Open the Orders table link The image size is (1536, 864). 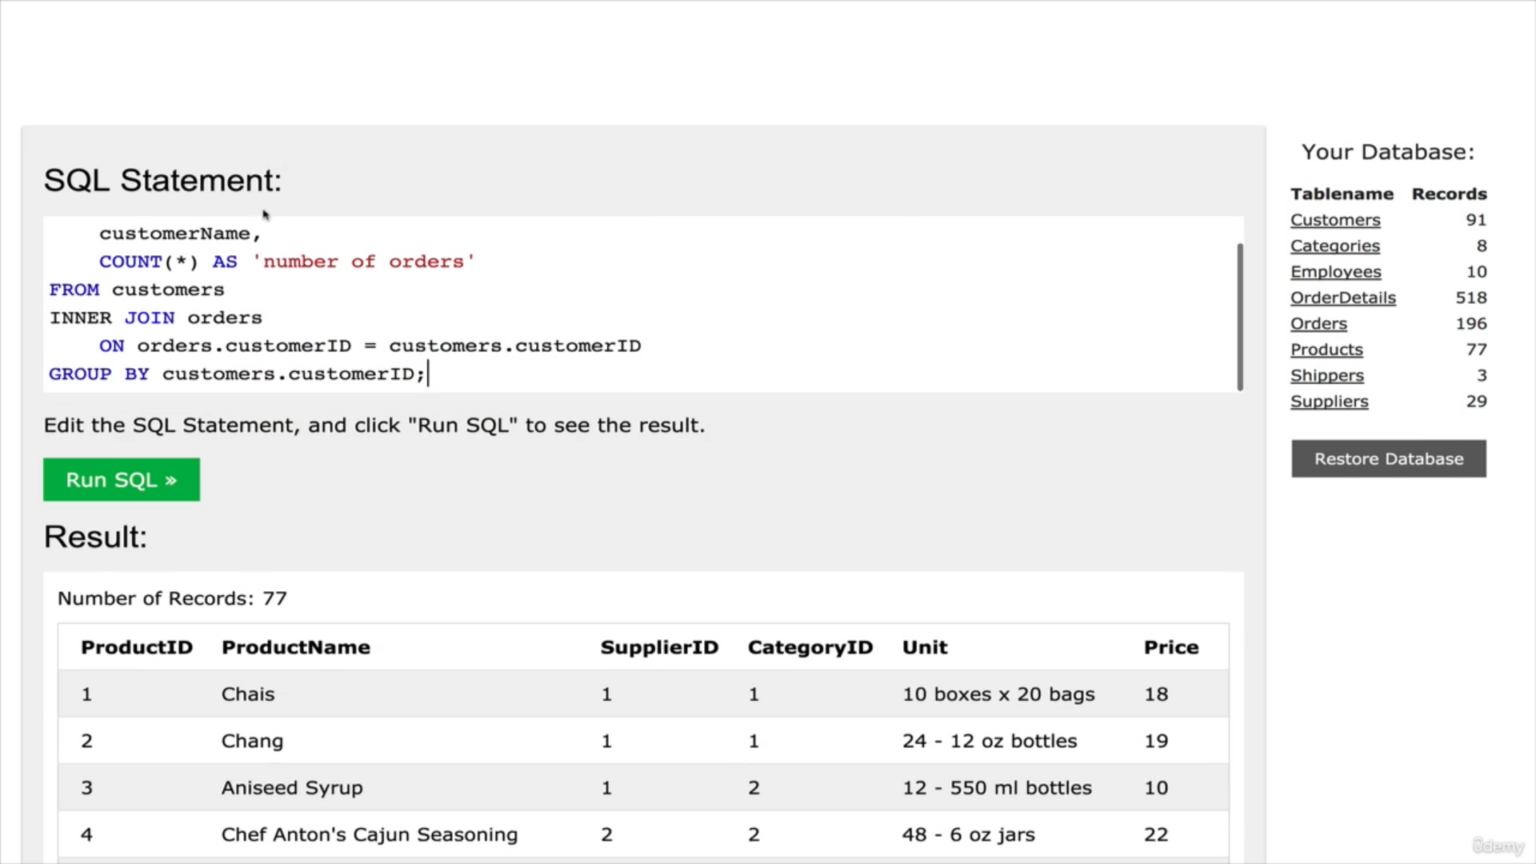[1318, 324]
